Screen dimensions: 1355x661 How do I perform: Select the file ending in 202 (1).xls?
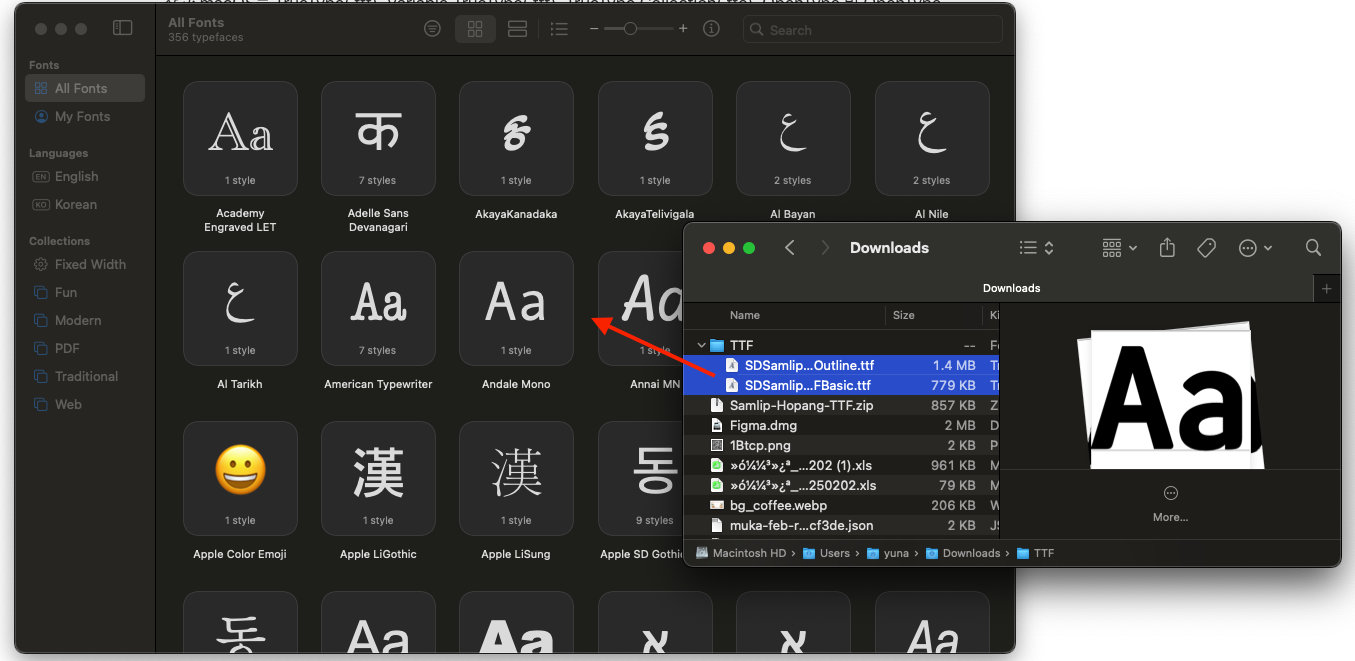842,465
